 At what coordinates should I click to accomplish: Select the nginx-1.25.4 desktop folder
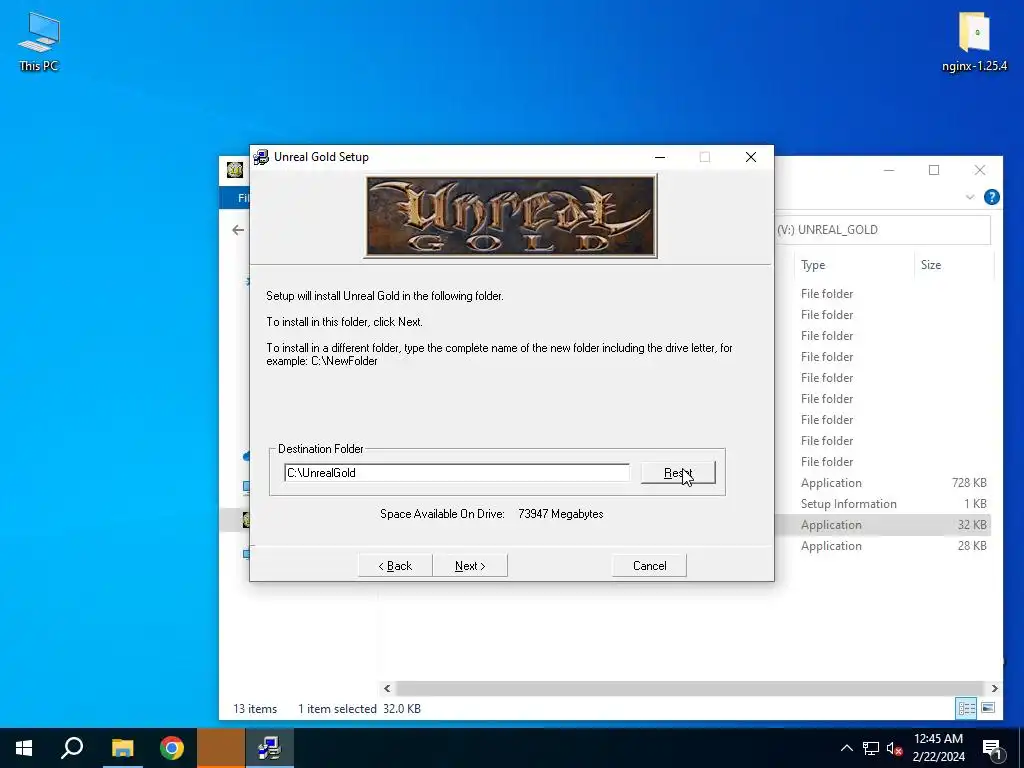[974, 42]
